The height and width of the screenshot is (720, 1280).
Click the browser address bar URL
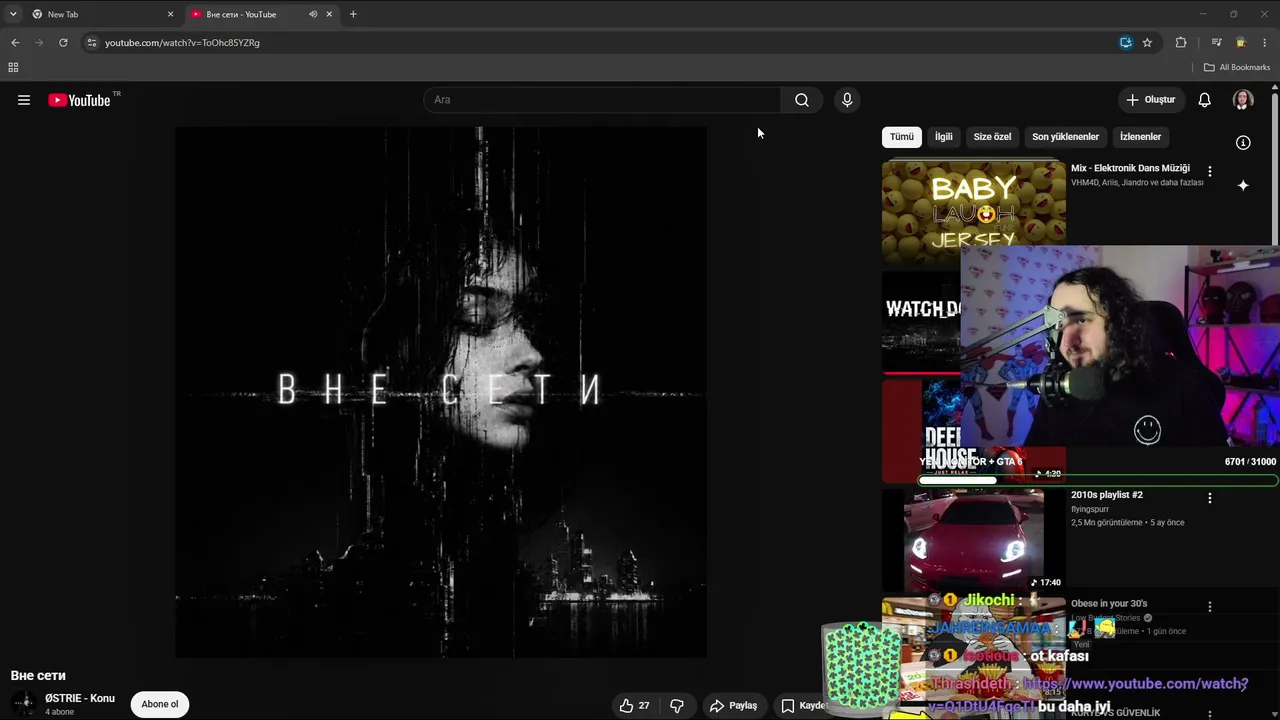[182, 43]
